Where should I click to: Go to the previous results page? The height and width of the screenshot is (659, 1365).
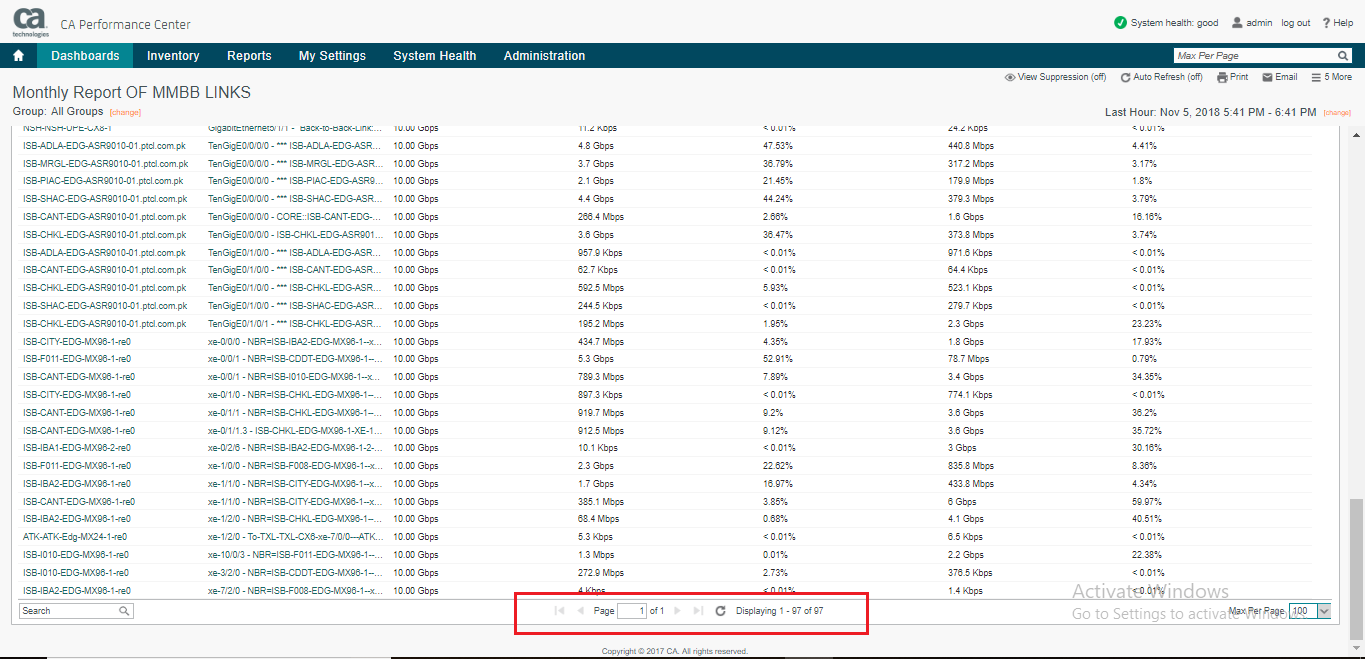pyautogui.click(x=581, y=610)
